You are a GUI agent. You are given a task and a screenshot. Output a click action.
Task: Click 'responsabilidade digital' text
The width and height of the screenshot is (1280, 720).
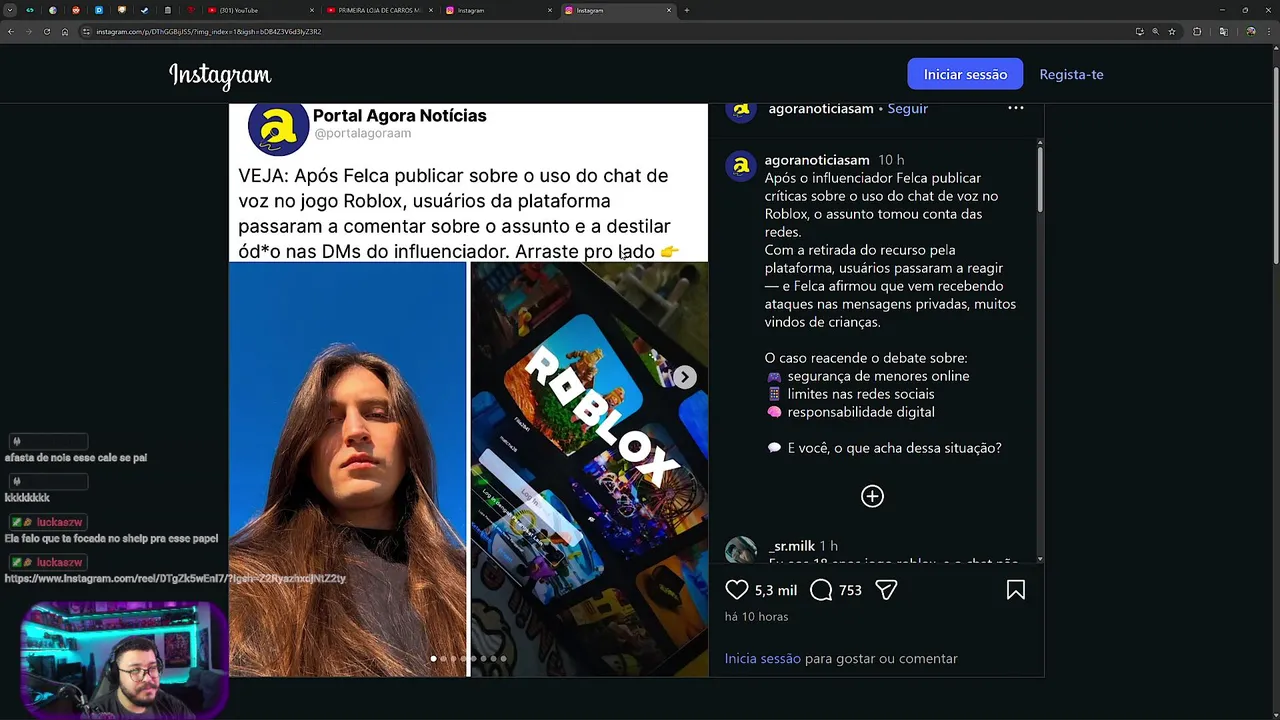tap(861, 412)
